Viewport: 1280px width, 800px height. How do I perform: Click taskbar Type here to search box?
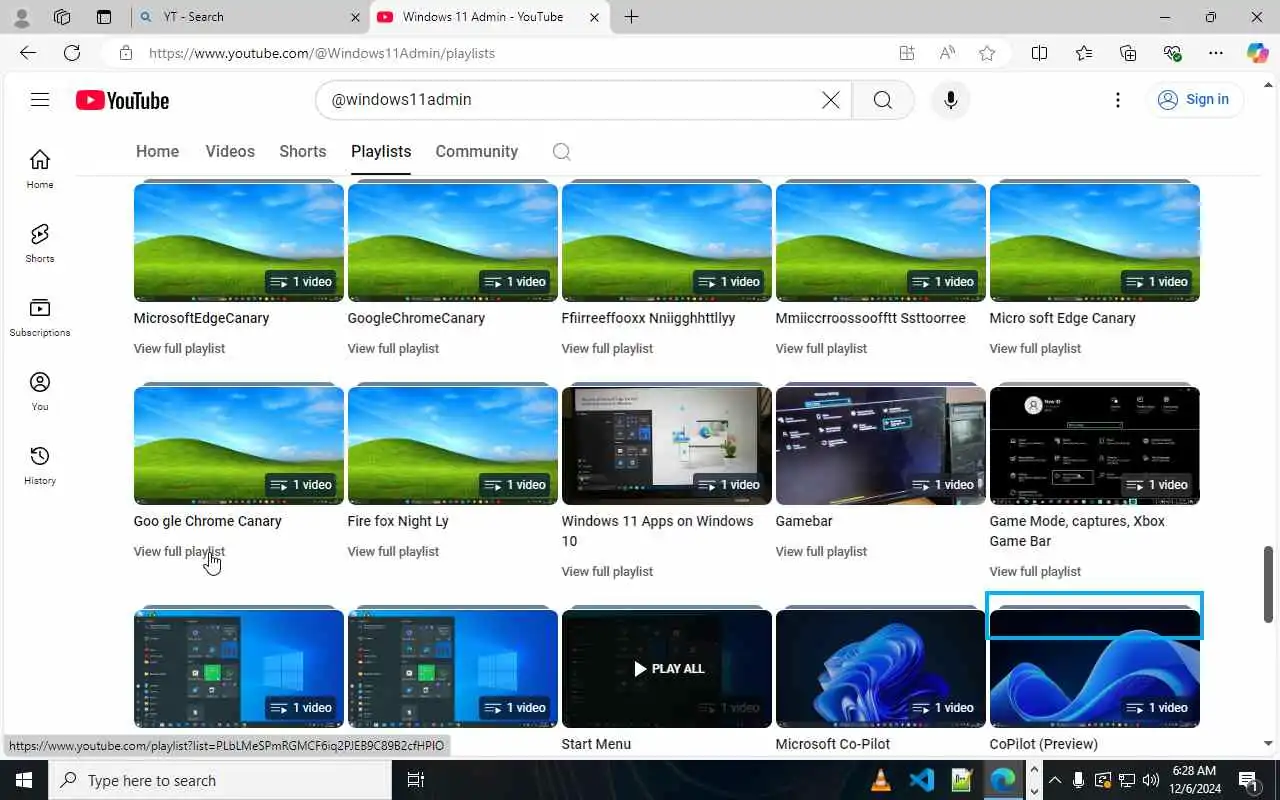point(220,780)
